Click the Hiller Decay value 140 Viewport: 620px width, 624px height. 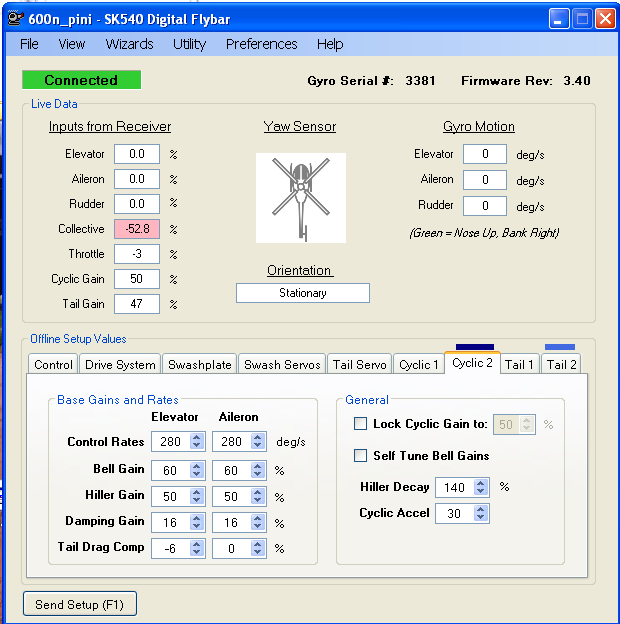click(x=454, y=488)
